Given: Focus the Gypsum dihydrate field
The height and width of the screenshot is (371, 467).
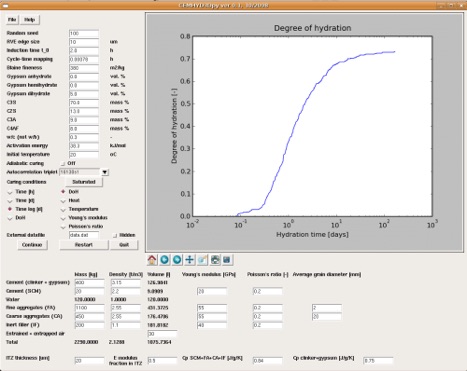Looking at the screenshot, I should coord(84,94).
